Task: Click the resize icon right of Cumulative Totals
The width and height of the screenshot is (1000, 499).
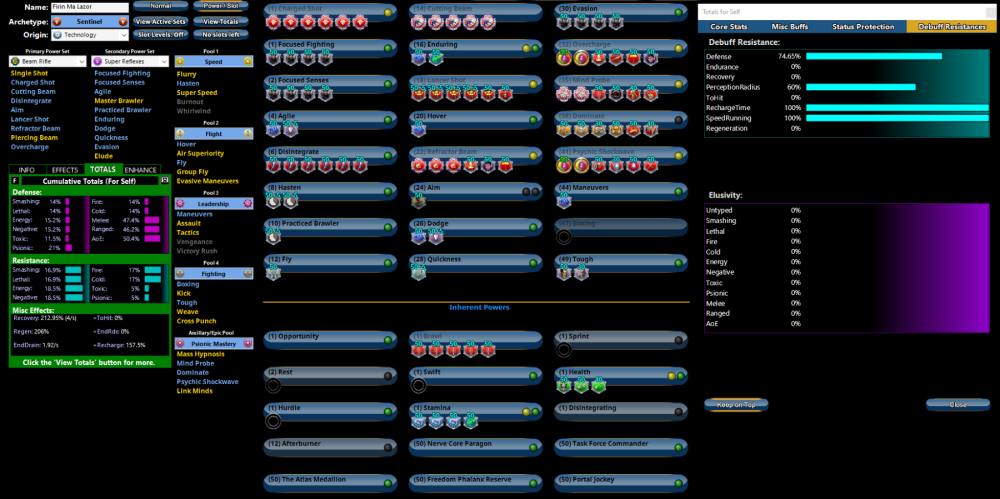Action: coord(165,181)
